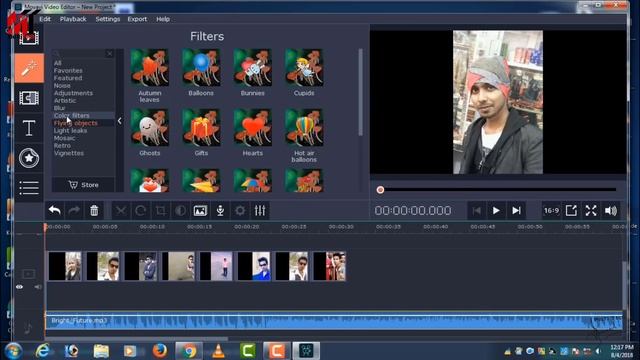Screen dimensions: 640x360
Task: Open the Windows Start menu
Action: (x=13, y=351)
